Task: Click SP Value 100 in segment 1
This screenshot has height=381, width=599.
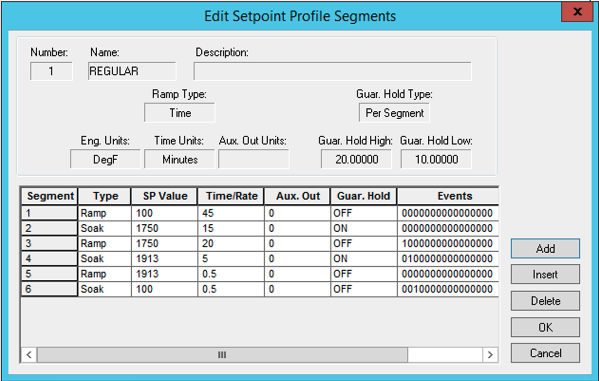Action: pyautogui.click(x=165, y=213)
